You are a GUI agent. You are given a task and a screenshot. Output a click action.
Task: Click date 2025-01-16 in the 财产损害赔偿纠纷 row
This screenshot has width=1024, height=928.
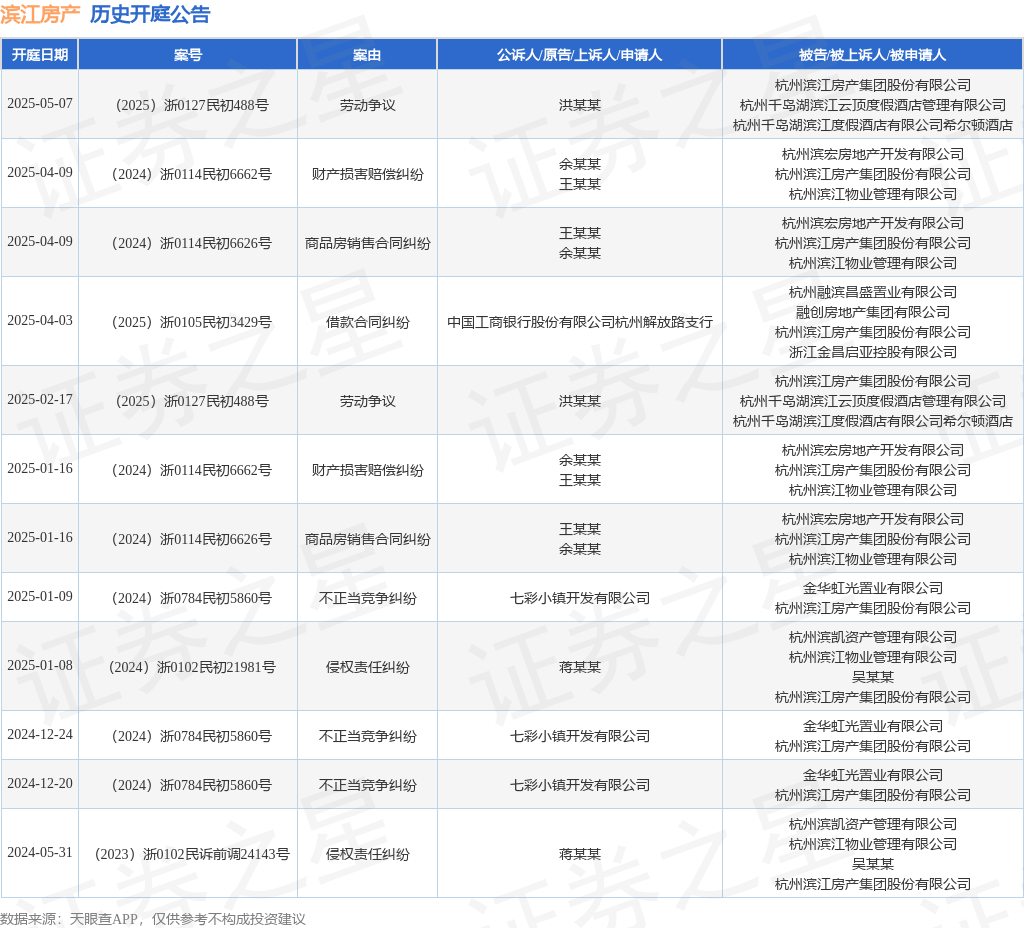click(x=40, y=469)
